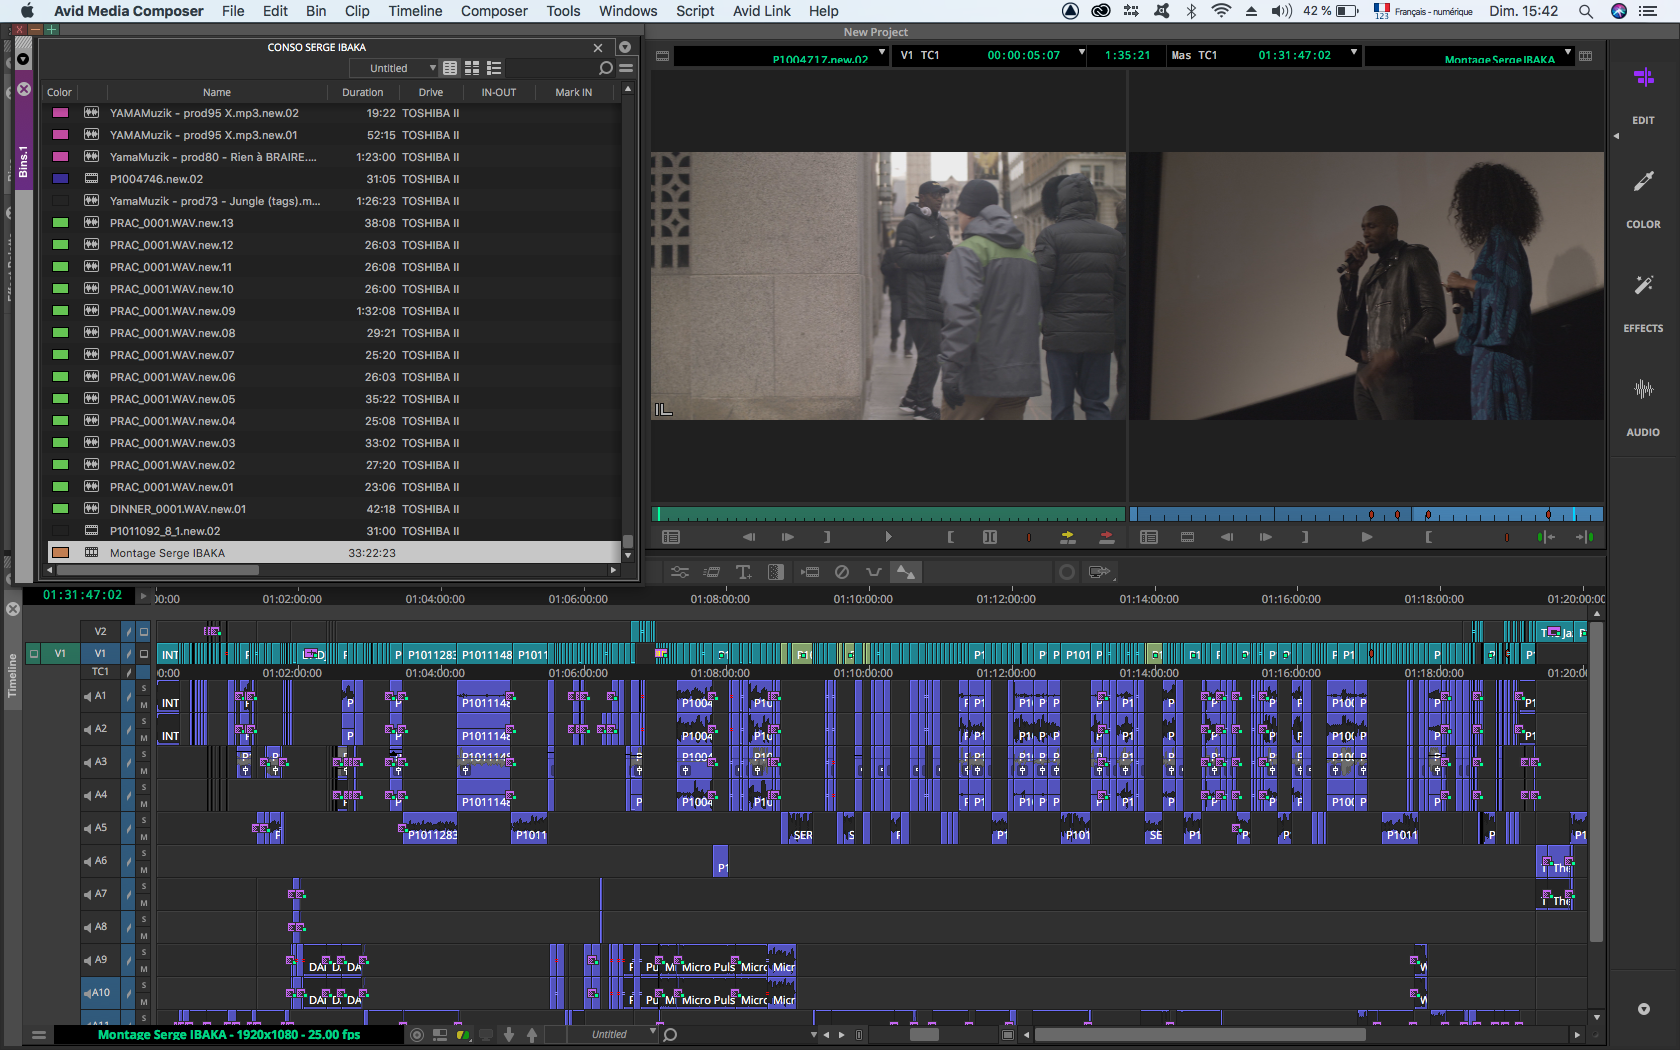The height and width of the screenshot is (1050, 1680).
Task: Expand the Mas TC1 timecode dropdown
Action: pyautogui.click(x=1354, y=53)
